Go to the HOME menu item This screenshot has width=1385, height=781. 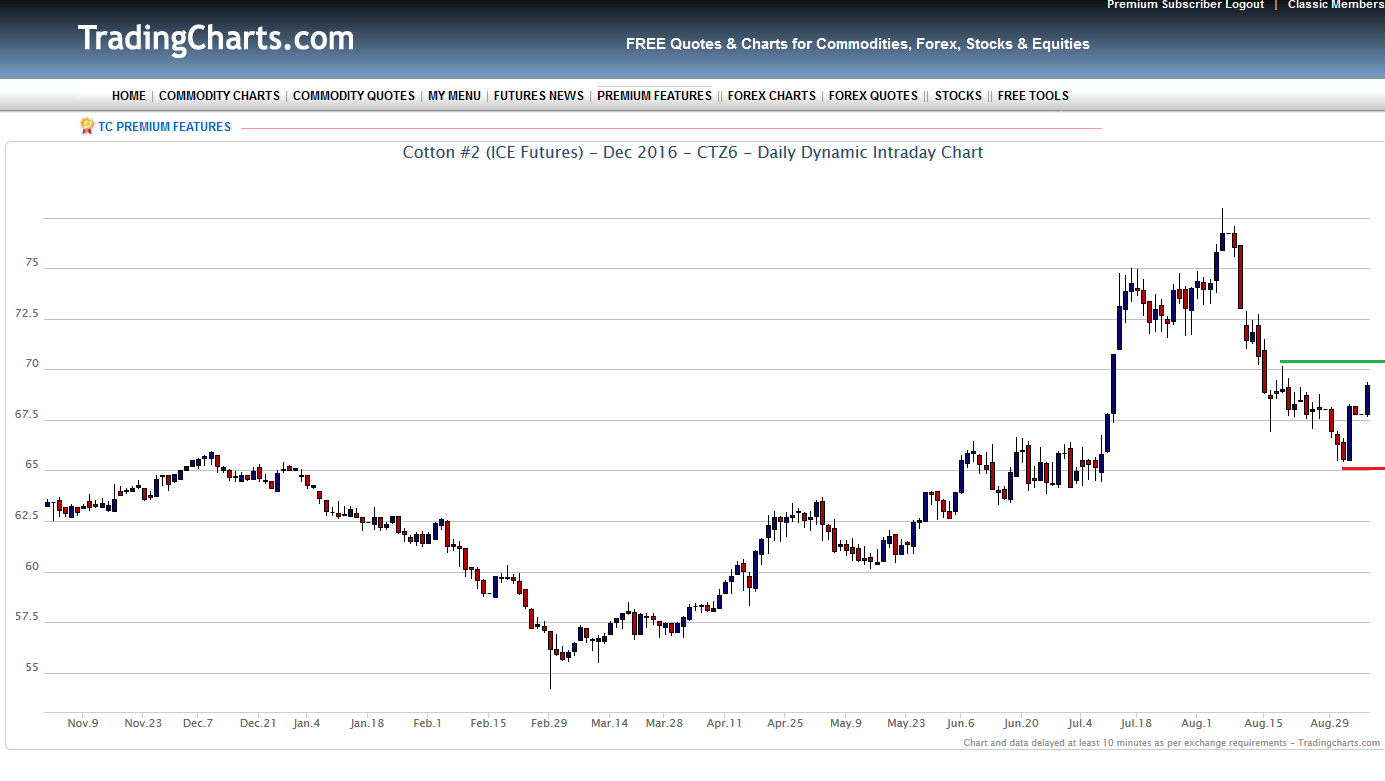[x=129, y=96]
